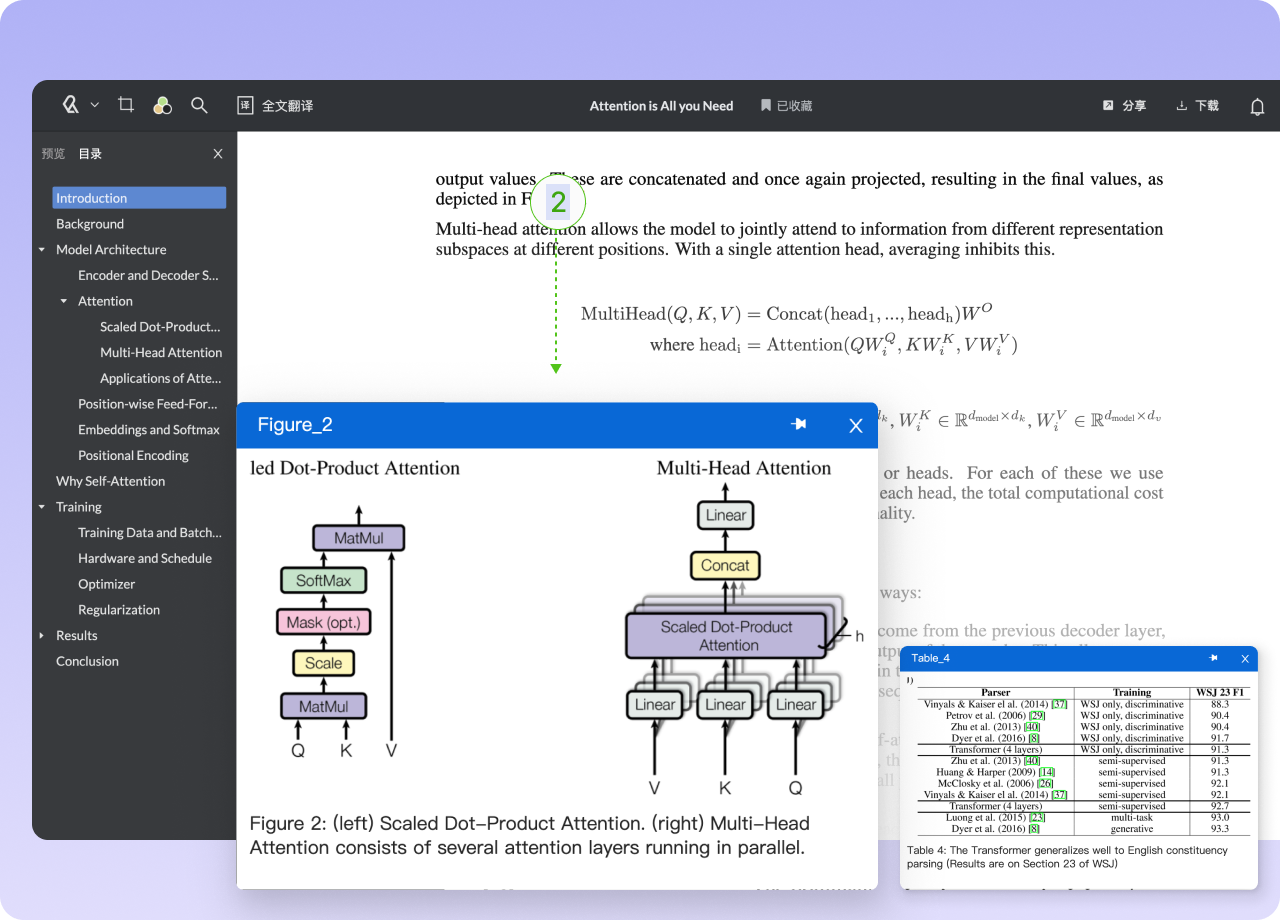This screenshot has height=920, width=1280.
Task: Click the search magnifier icon
Action: (x=199, y=105)
